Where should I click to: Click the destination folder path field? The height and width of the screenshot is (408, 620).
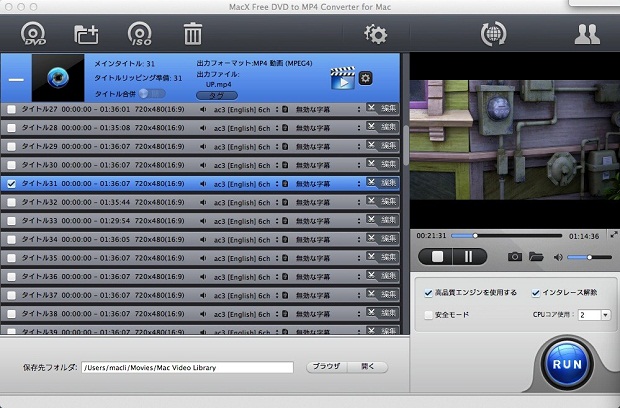[187, 367]
